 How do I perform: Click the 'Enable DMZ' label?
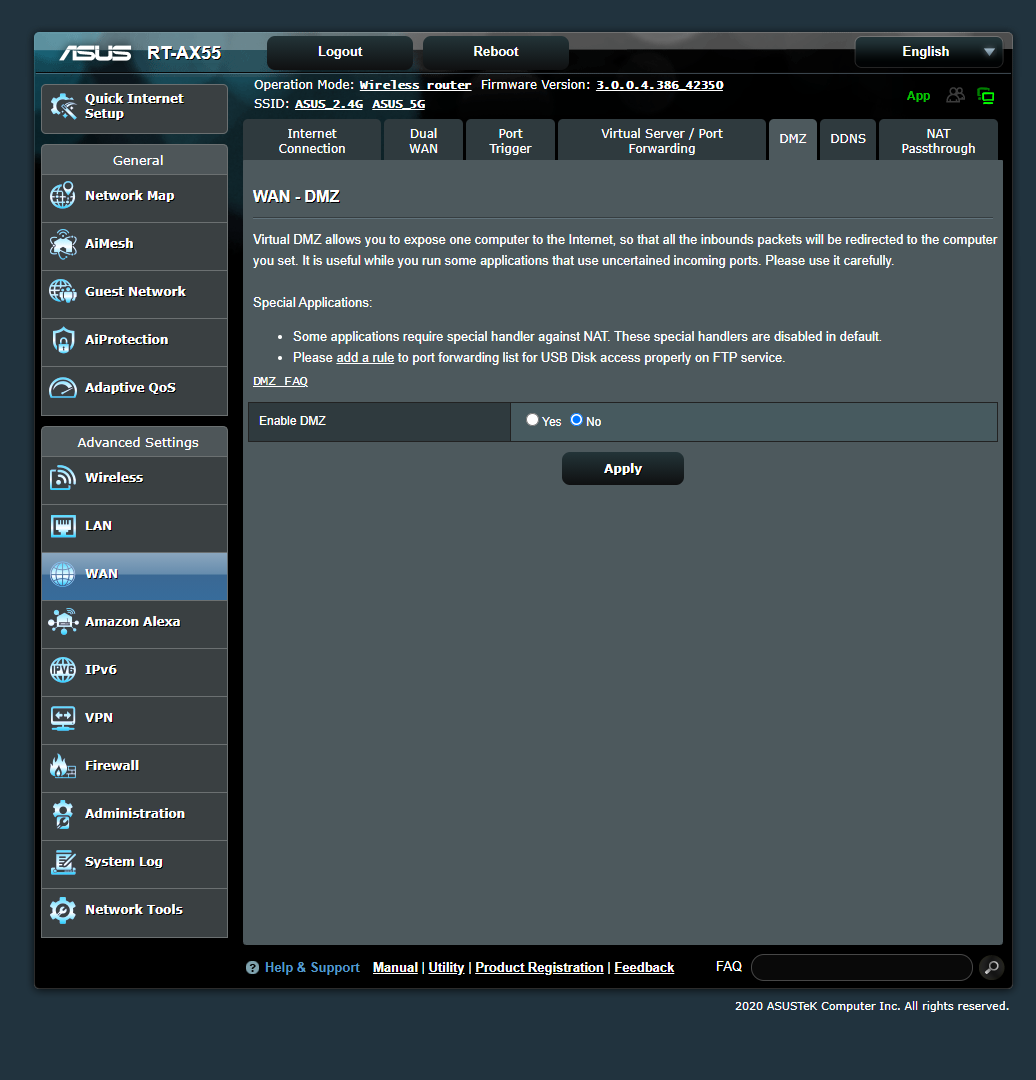293,421
